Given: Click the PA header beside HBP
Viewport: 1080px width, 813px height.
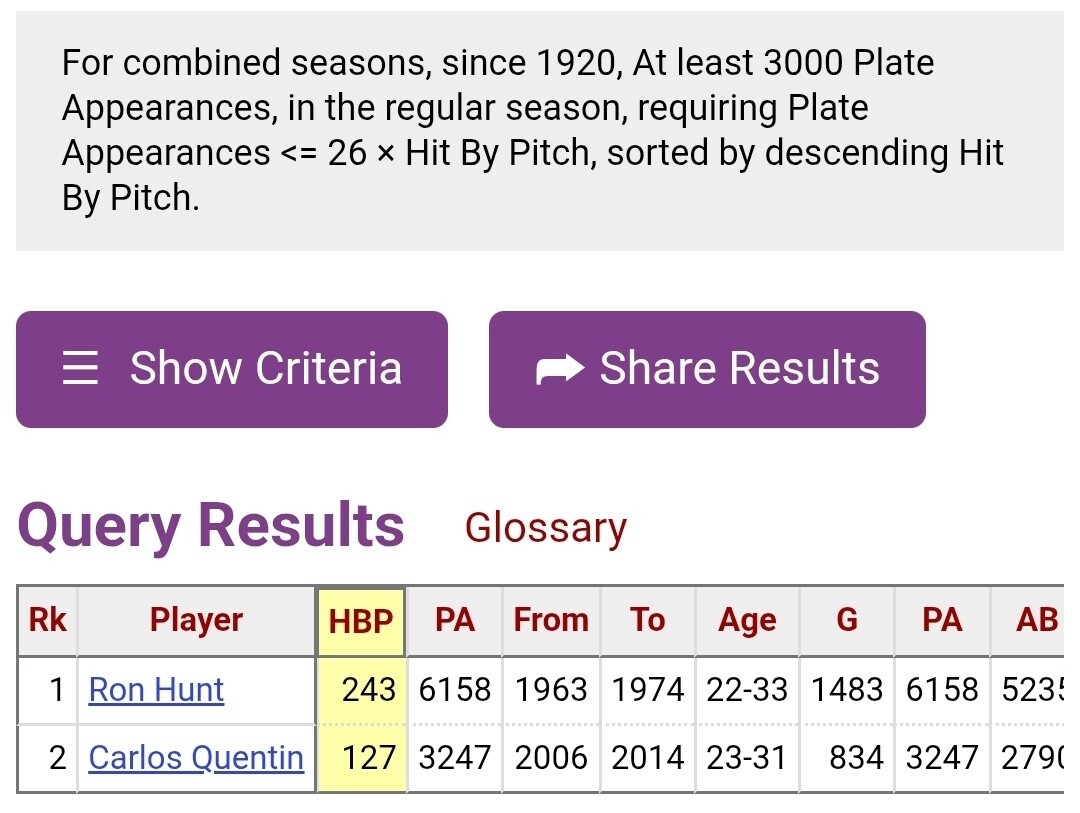Looking at the screenshot, I should pyautogui.click(x=455, y=621).
